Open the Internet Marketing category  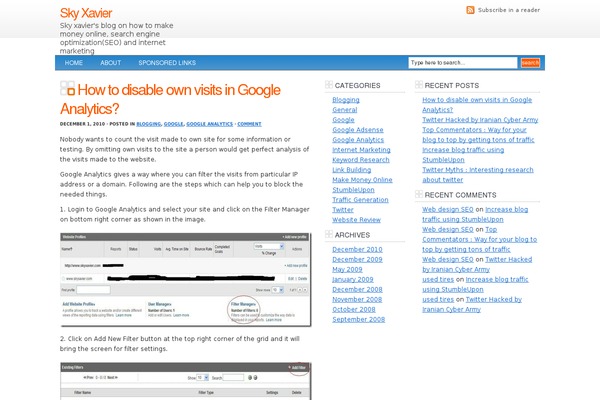(361, 150)
